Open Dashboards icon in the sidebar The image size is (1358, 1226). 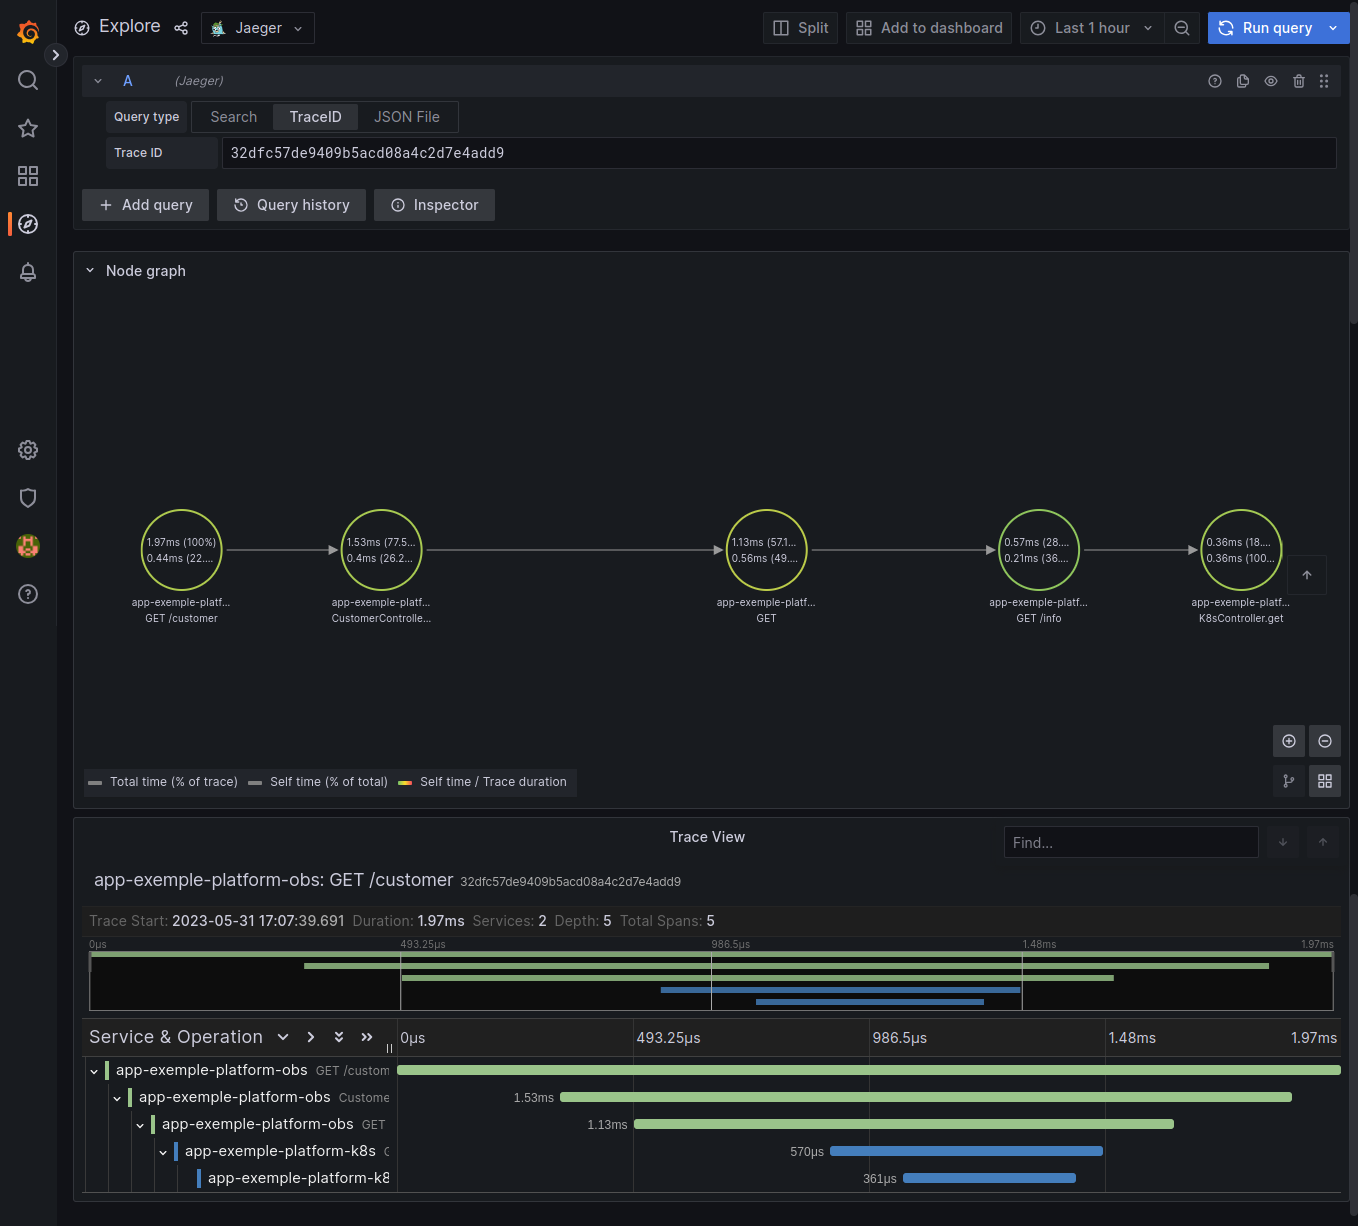(x=28, y=176)
